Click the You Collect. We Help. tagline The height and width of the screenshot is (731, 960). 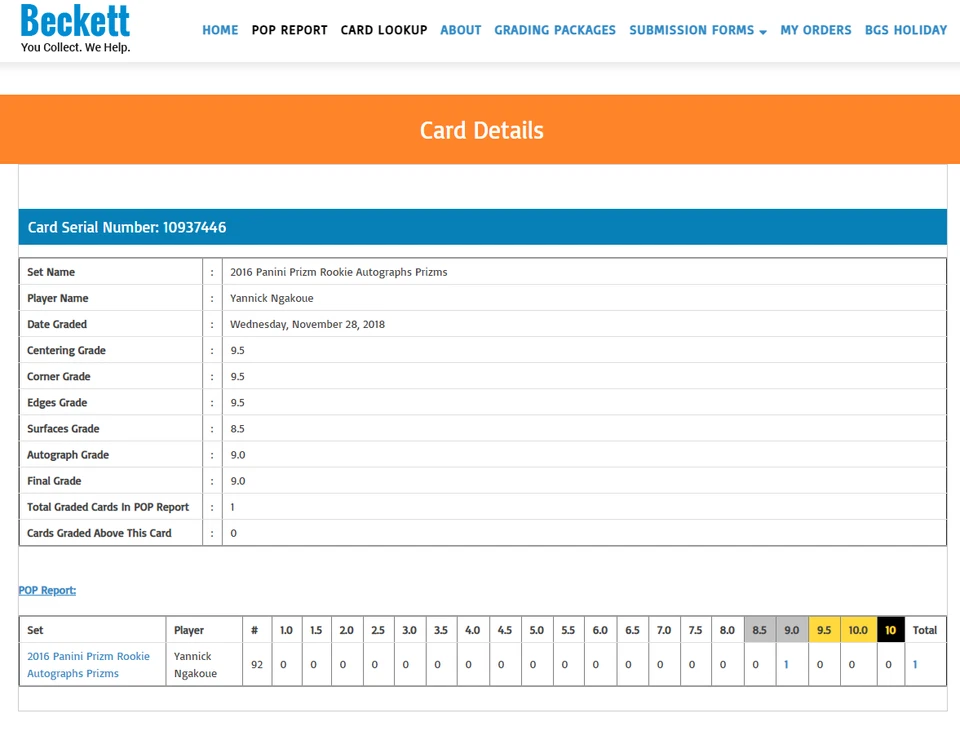(x=75, y=47)
